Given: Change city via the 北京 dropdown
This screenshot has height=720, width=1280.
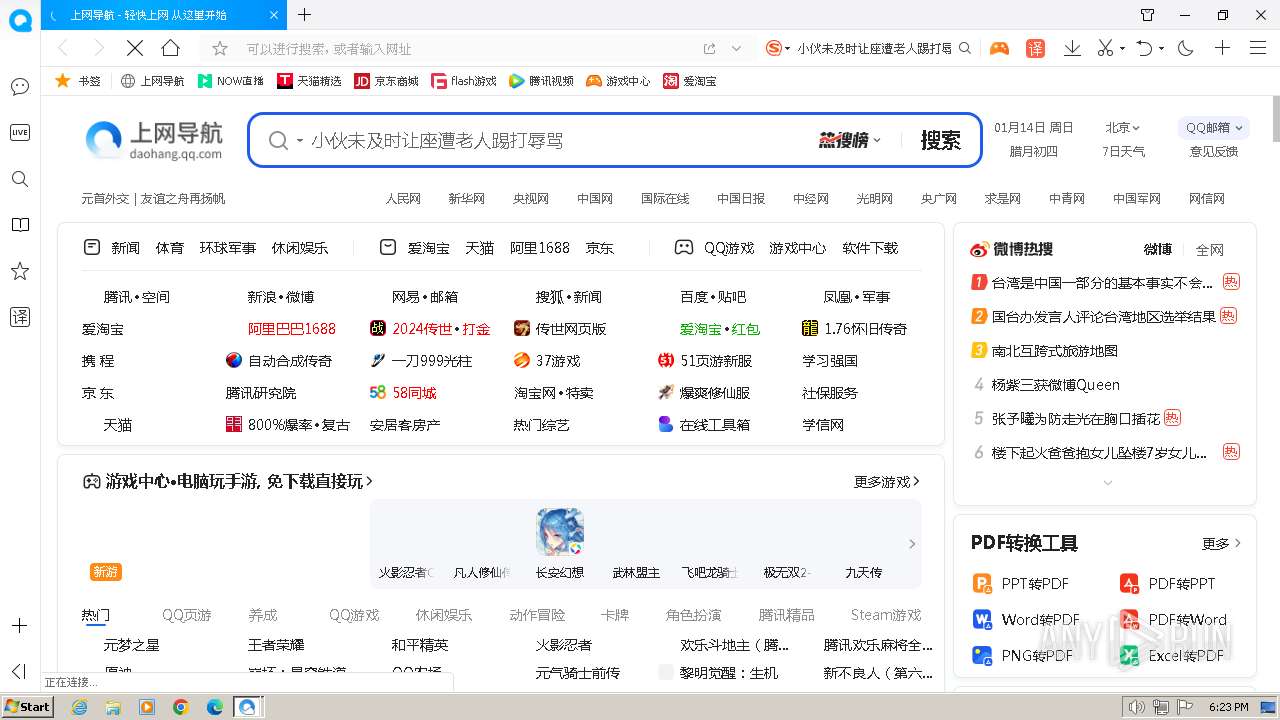Looking at the screenshot, I should (1122, 127).
